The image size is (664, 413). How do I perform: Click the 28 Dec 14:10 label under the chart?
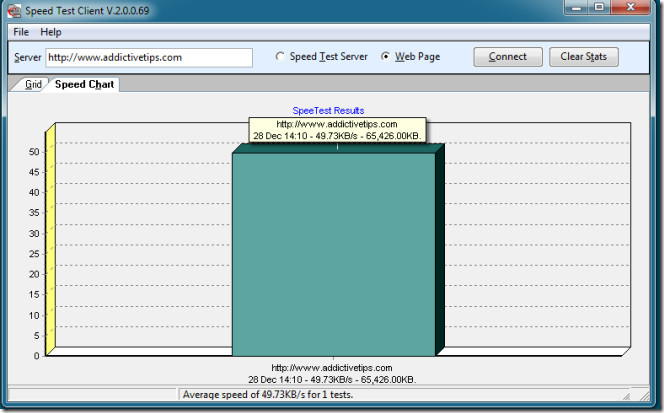pyautogui.click(x=332, y=380)
